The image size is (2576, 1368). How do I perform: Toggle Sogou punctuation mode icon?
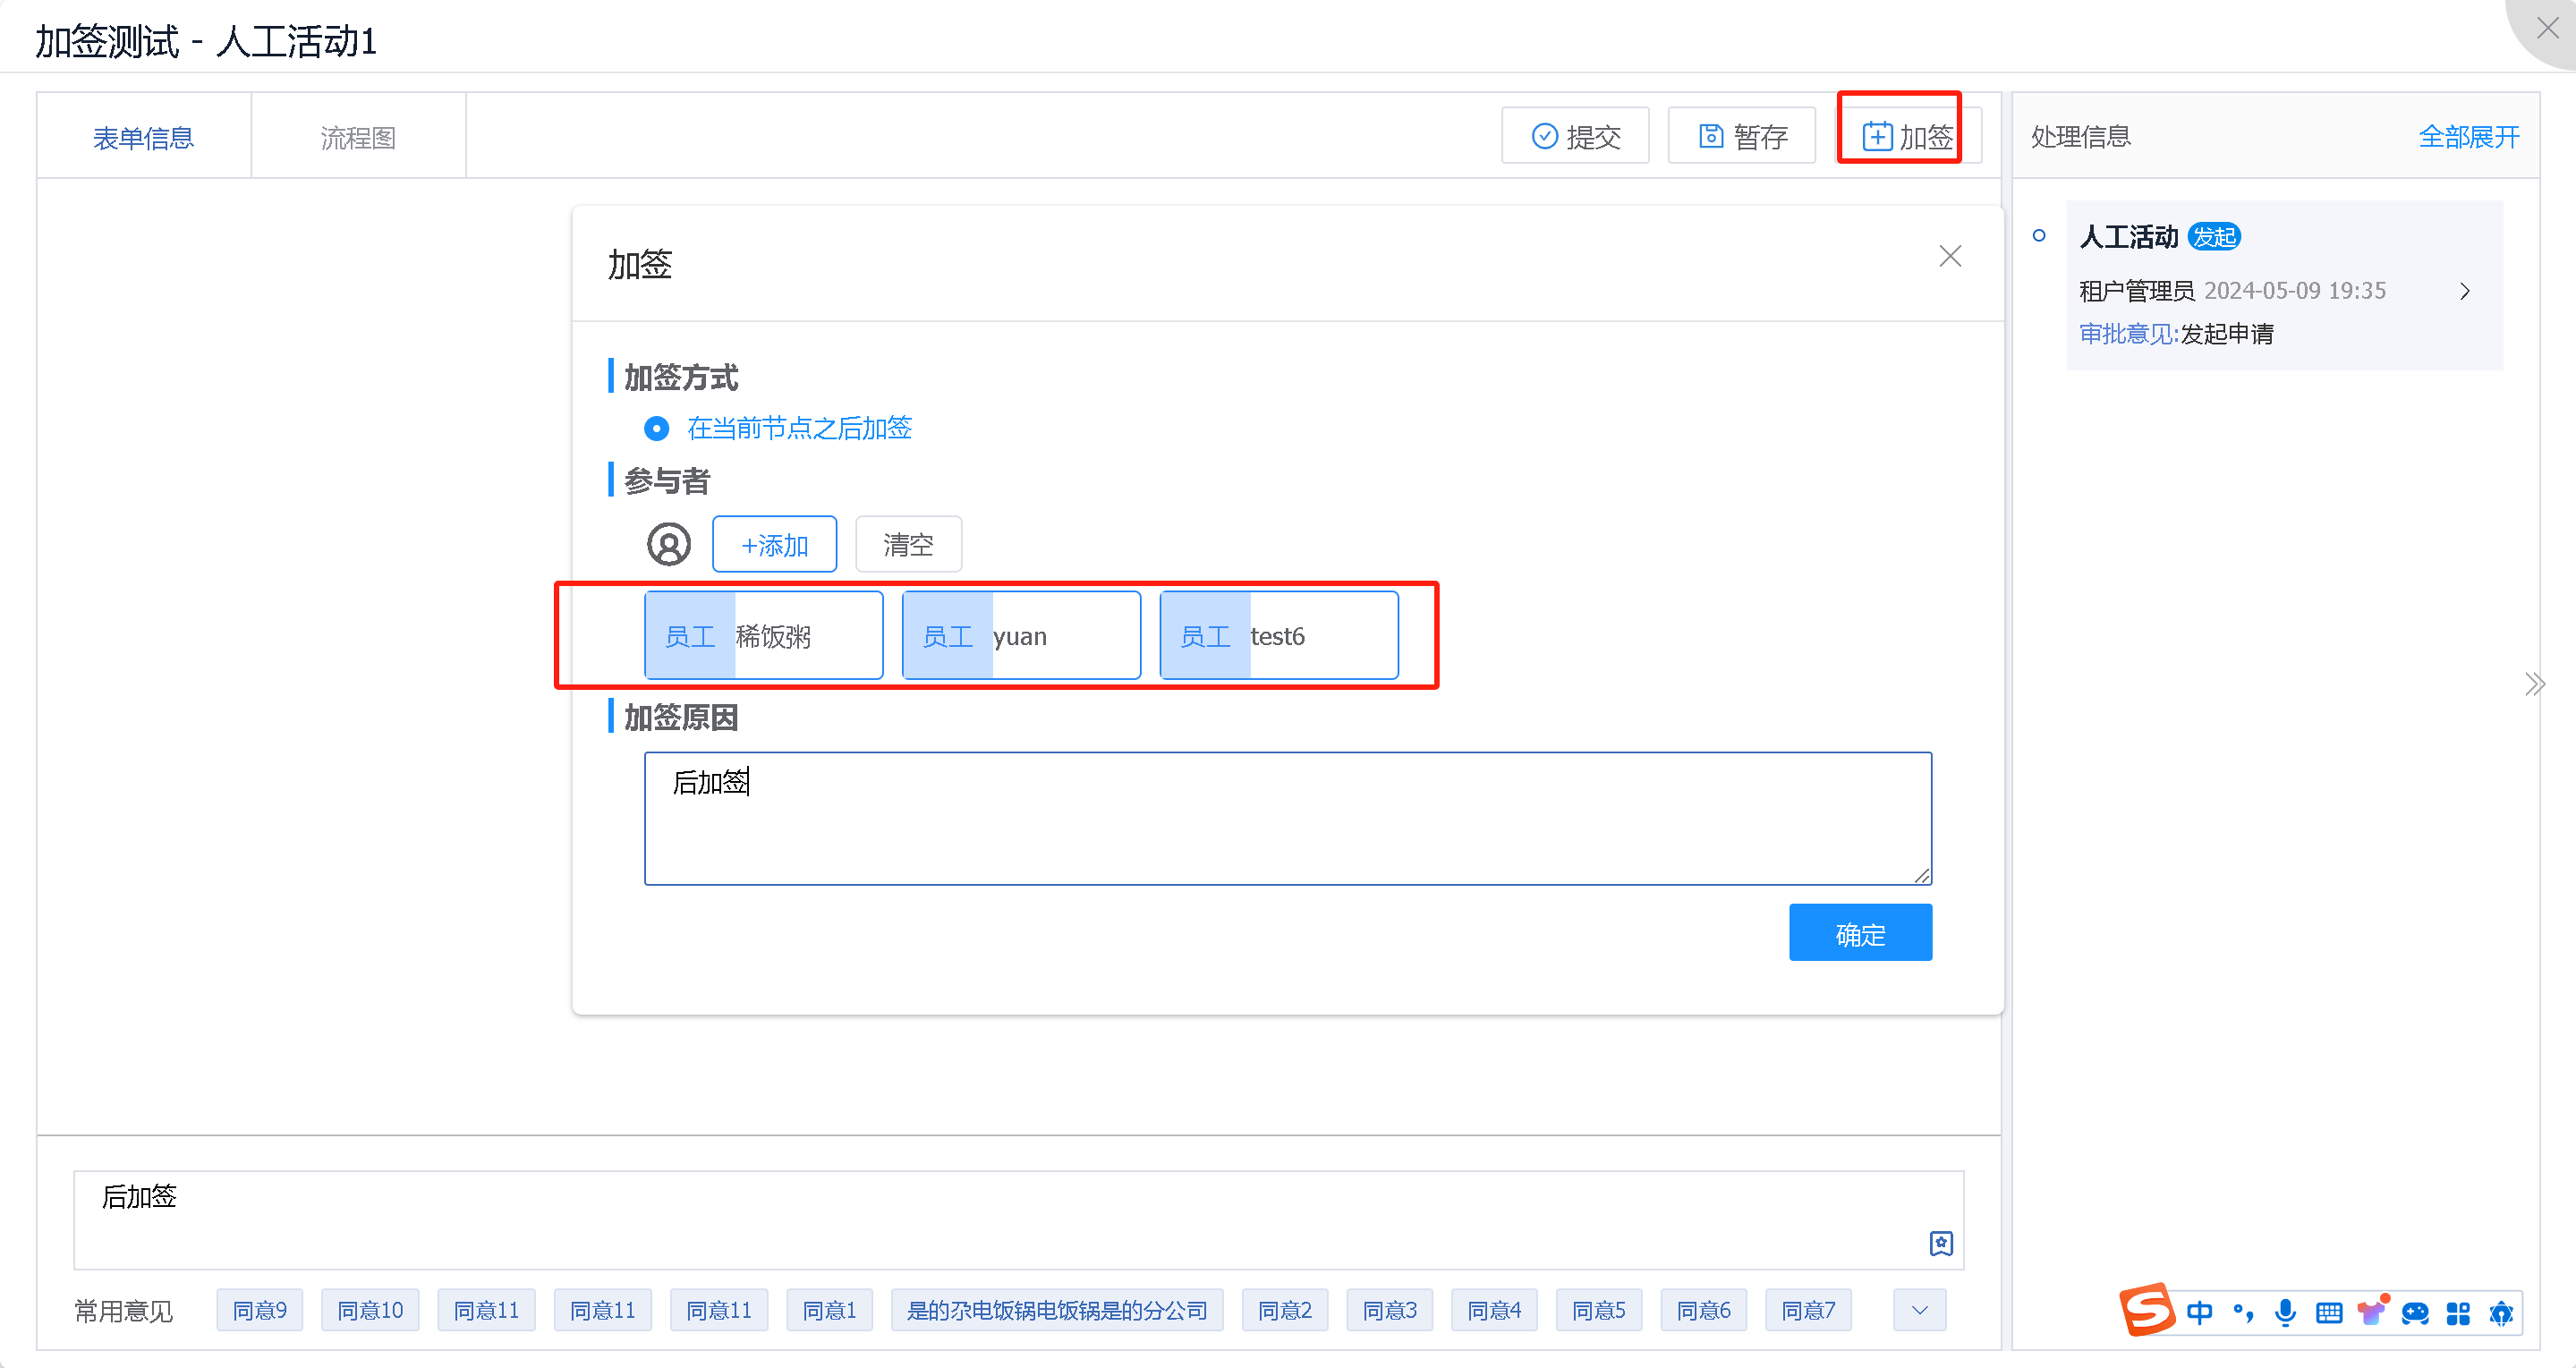[x=2243, y=1312]
